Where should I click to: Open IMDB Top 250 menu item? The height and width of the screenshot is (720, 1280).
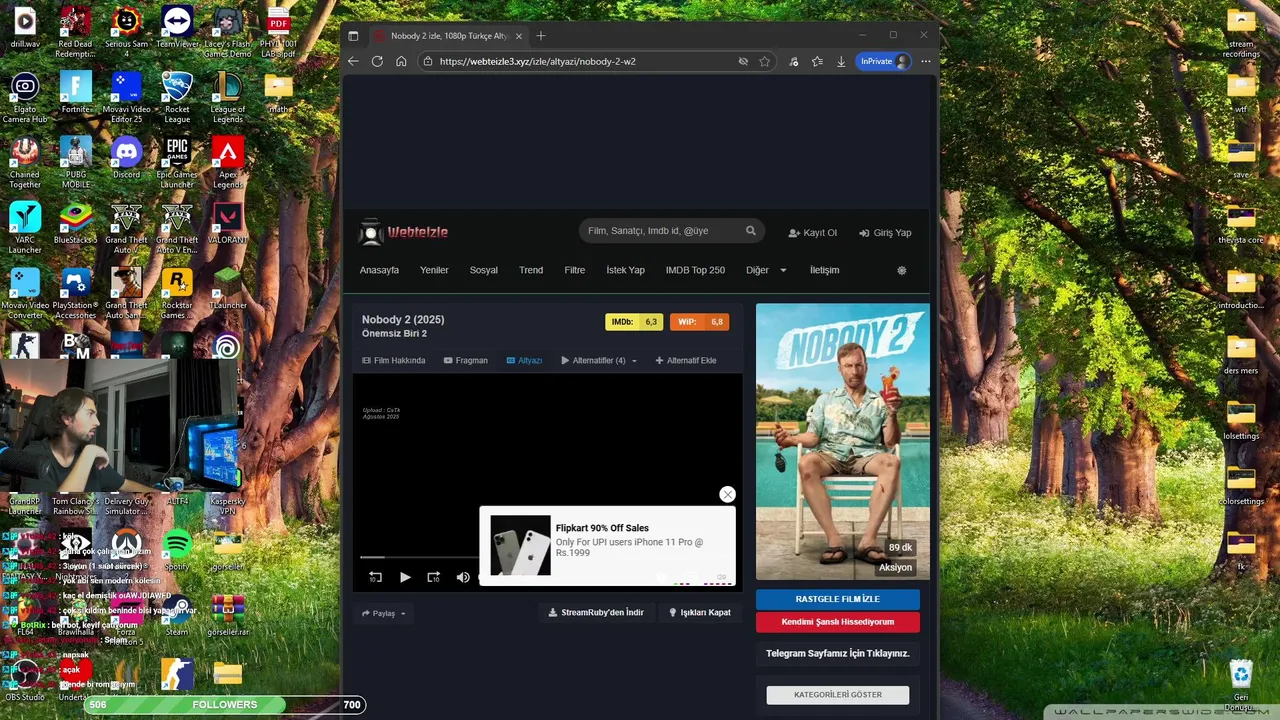pos(695,270)
